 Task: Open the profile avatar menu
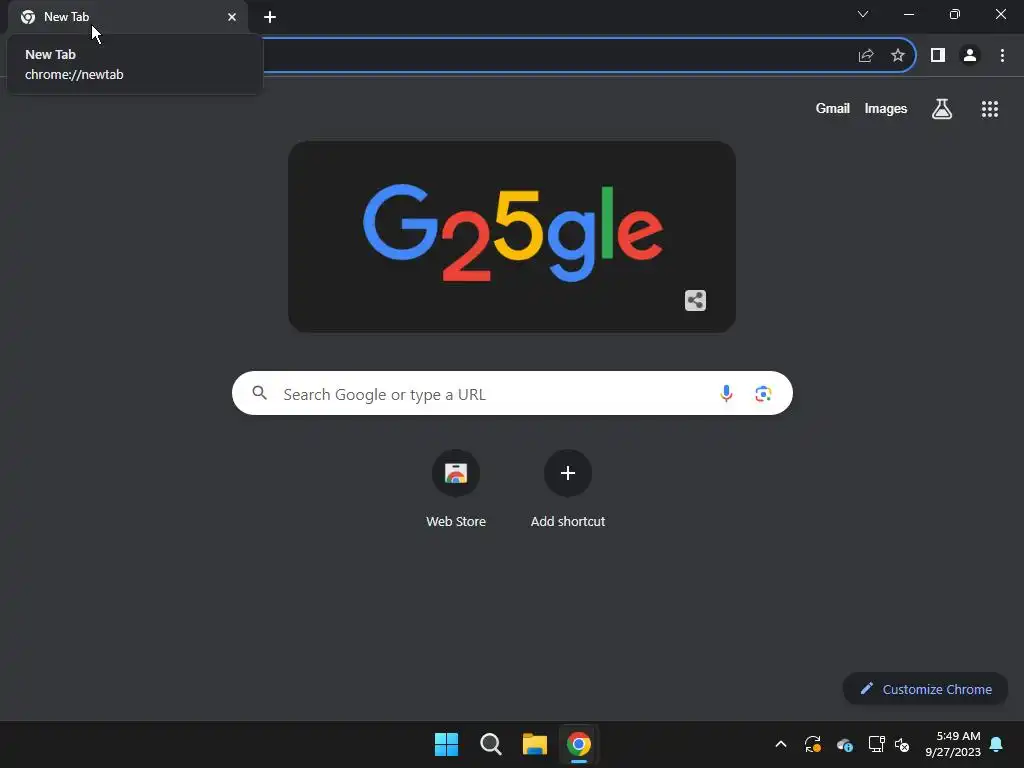[970, 56]
